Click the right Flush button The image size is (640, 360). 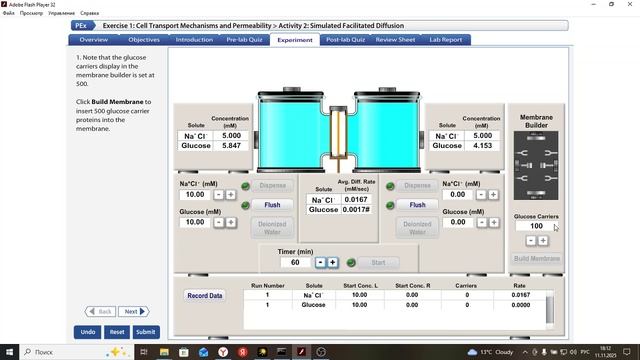pos(417,205)
